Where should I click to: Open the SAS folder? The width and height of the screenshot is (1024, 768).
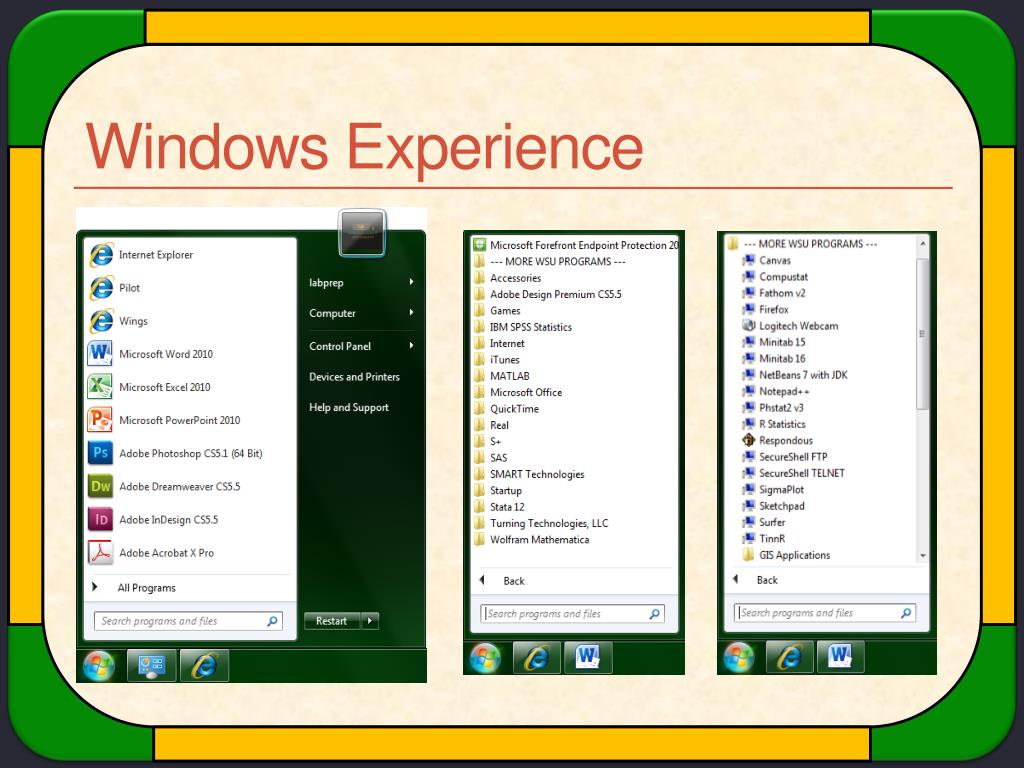[490, 458]
